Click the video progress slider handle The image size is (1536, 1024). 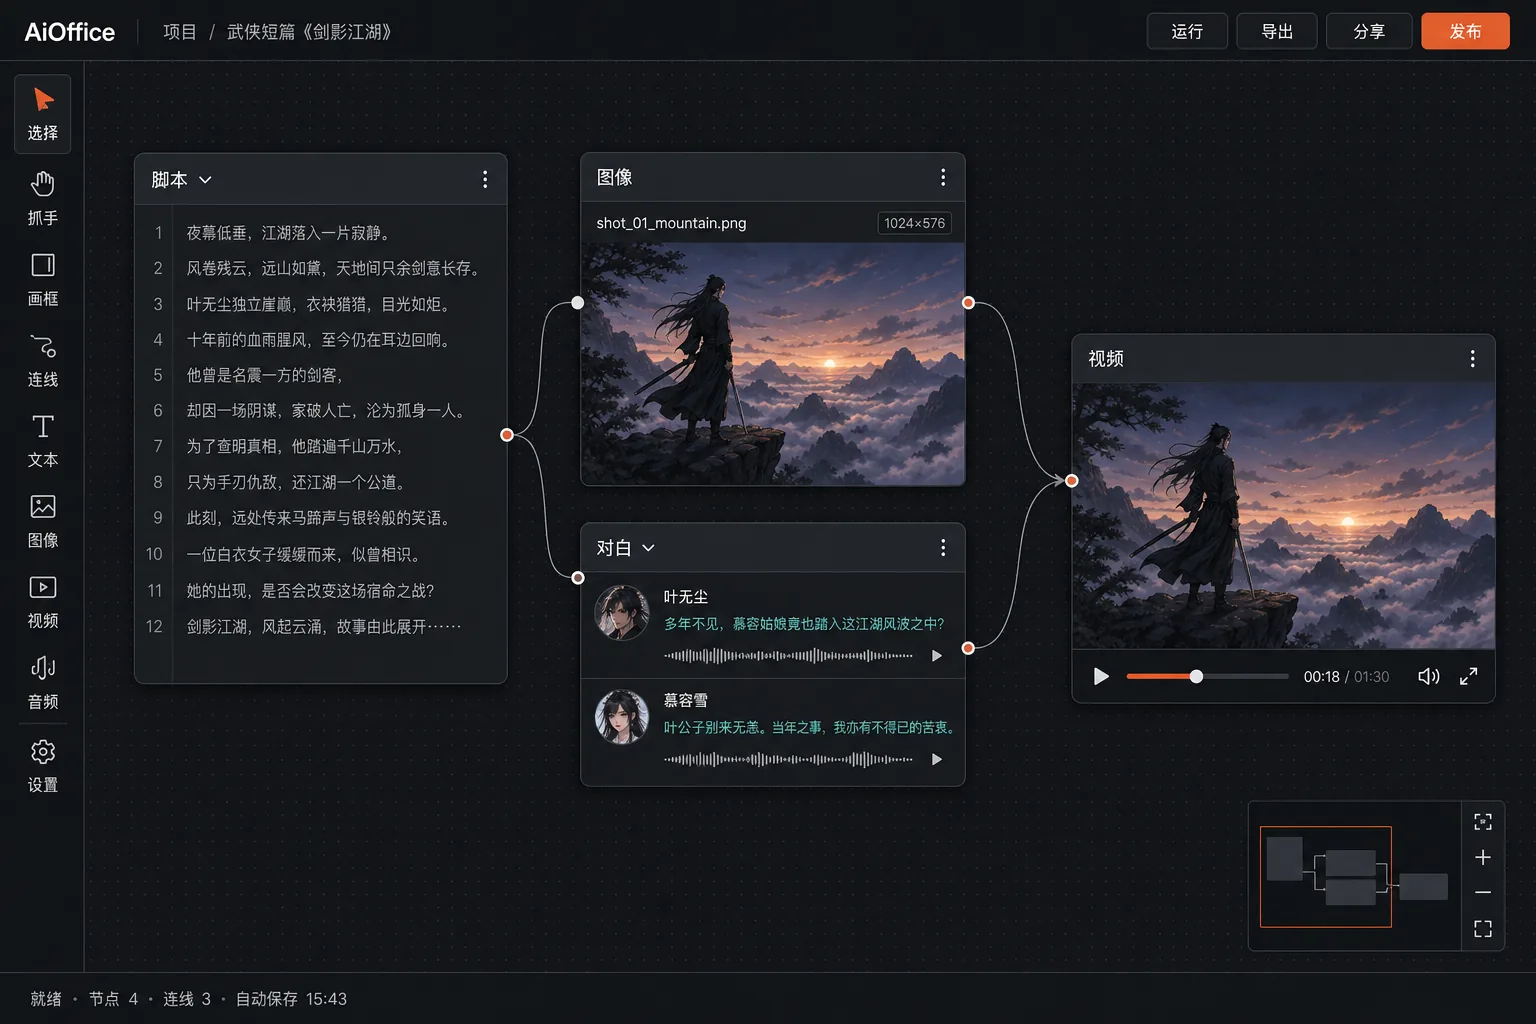[x=1196, y=677]
